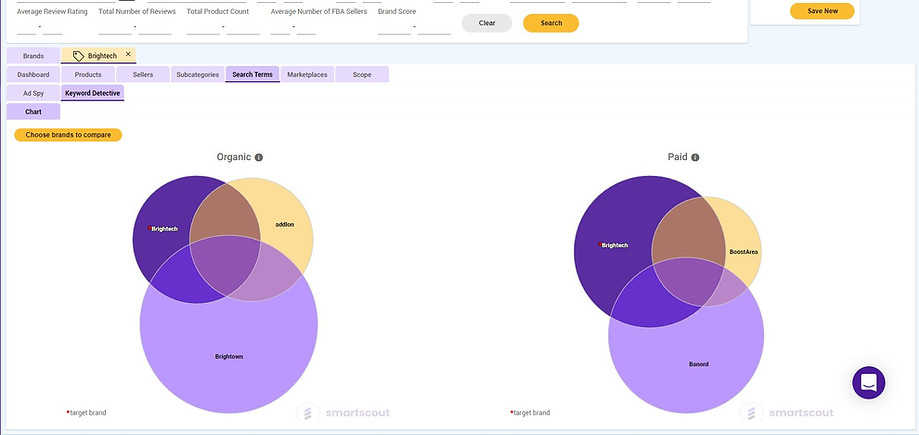The width and height of the screenshot is (919, 435).
Task: Click the Brightown label in Organic chart
Action: (x=229, y=356)
